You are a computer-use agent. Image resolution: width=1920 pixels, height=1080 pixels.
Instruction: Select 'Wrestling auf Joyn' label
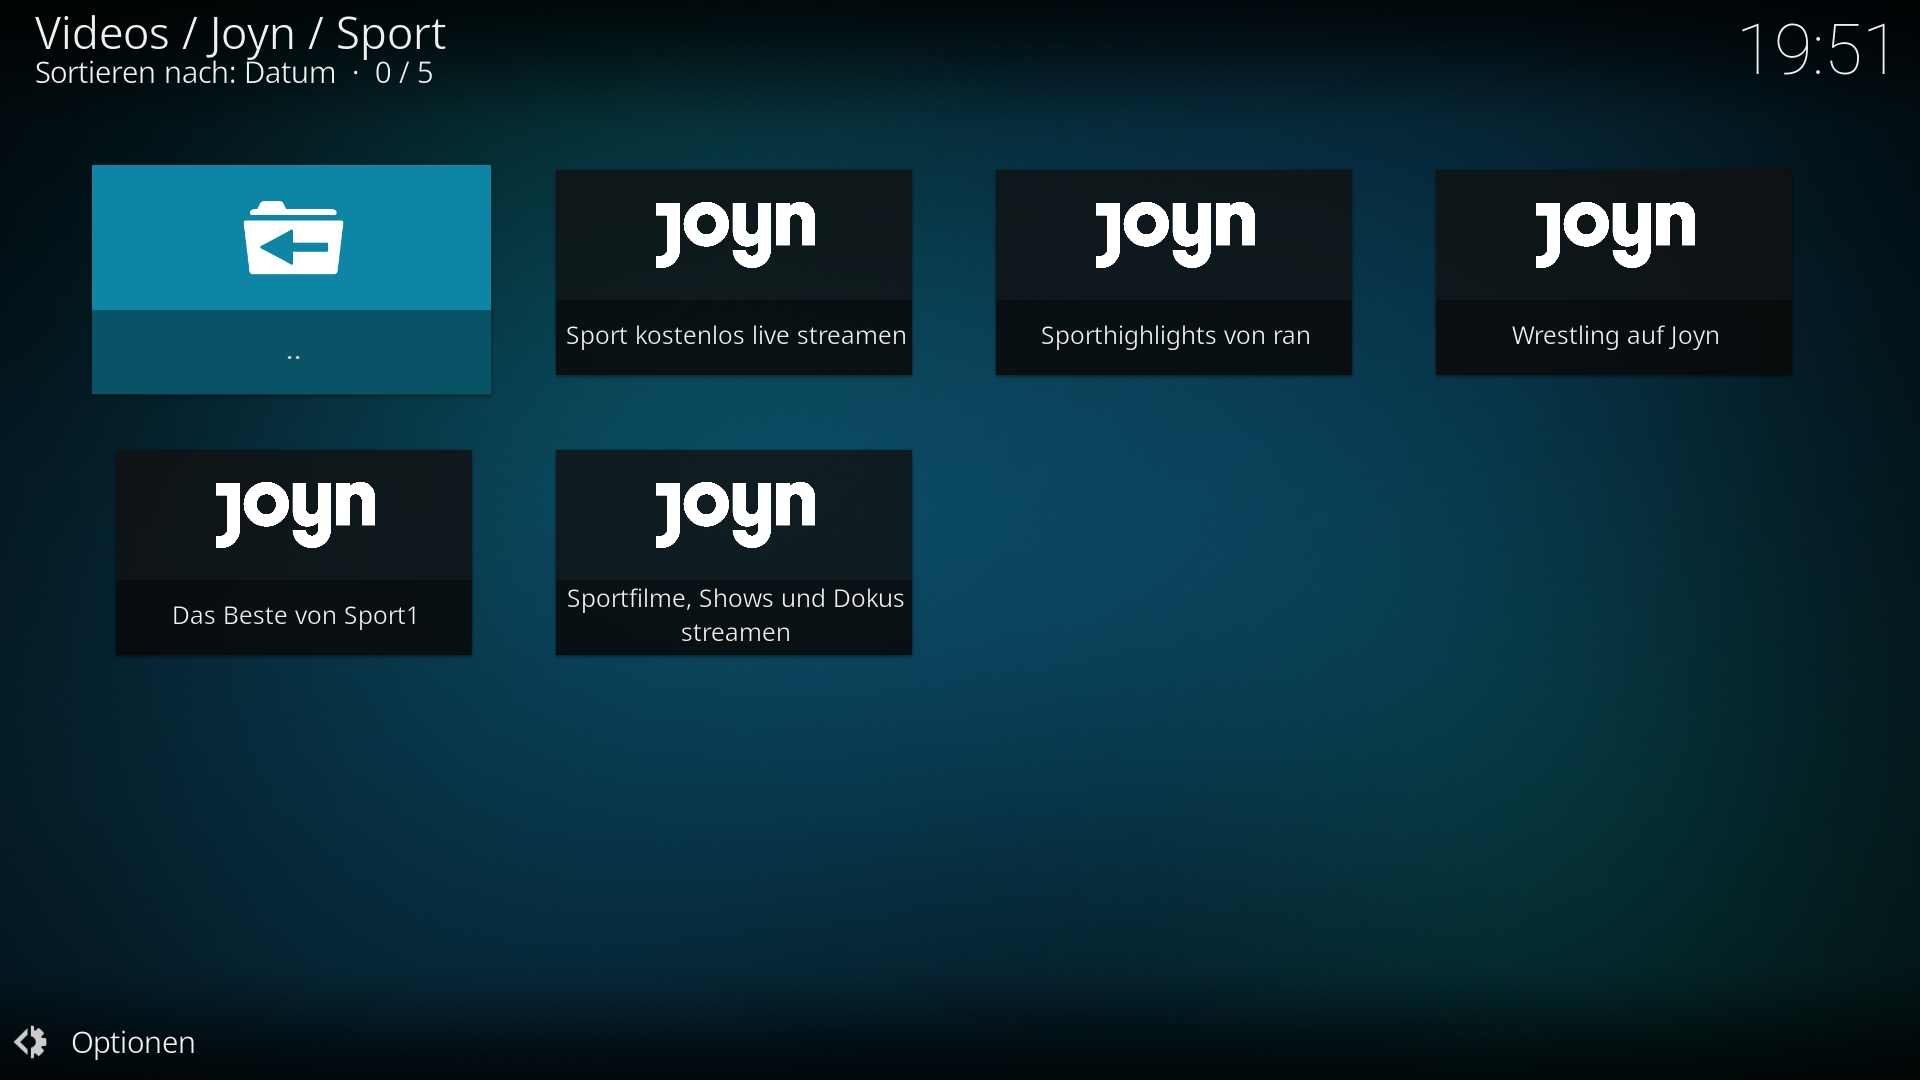(x=1615, y=336)
